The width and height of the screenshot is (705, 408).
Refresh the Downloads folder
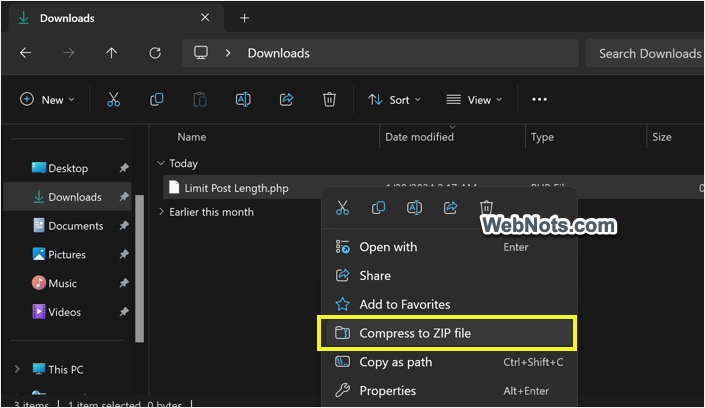coord(155,53)
